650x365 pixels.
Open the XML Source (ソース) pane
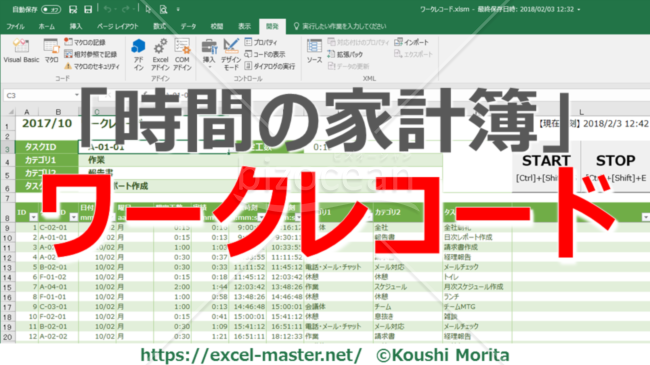point(314,51)
